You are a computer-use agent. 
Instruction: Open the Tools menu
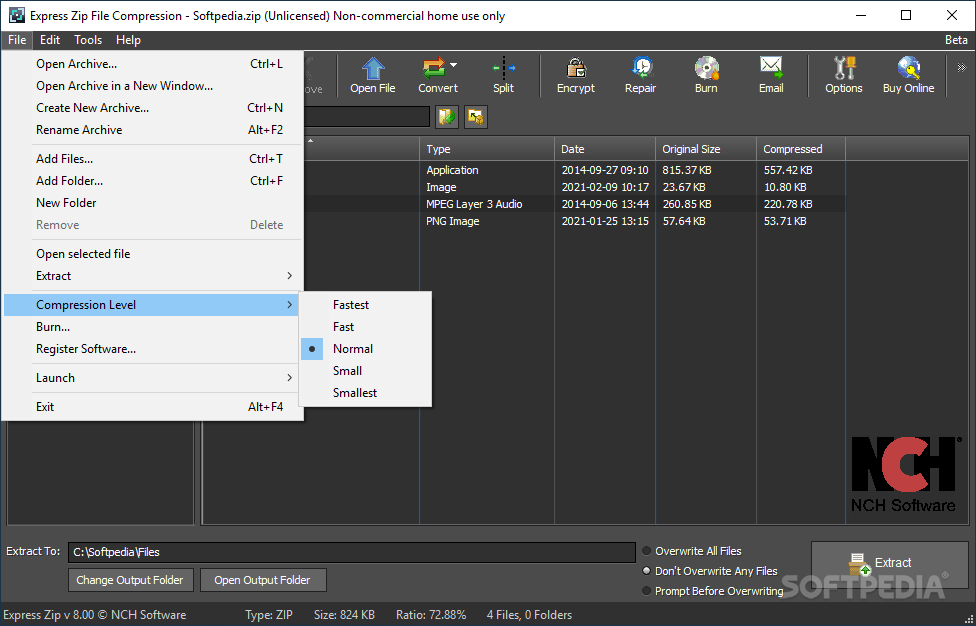click(88, 40)
